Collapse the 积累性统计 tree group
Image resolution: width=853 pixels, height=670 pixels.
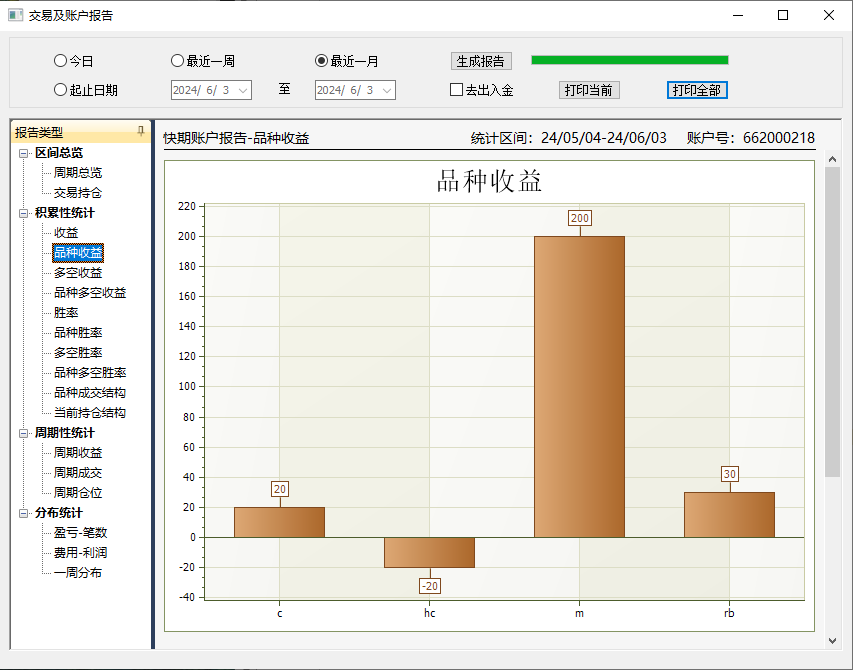coord(24,213)
